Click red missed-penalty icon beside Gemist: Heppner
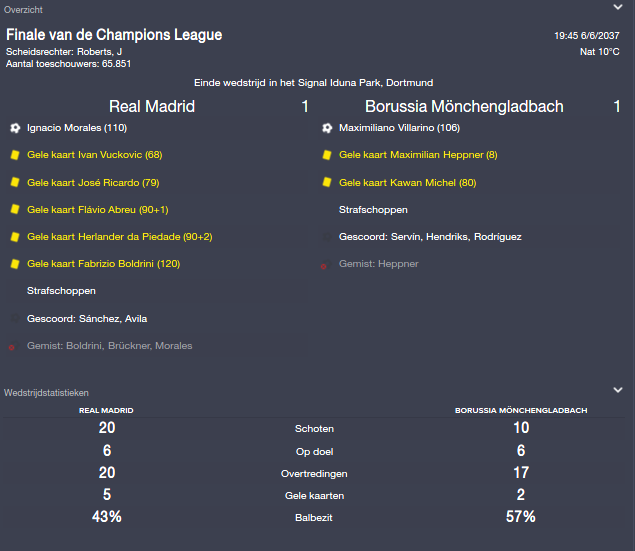The image size is (635, 551). (x=324, y=266)
